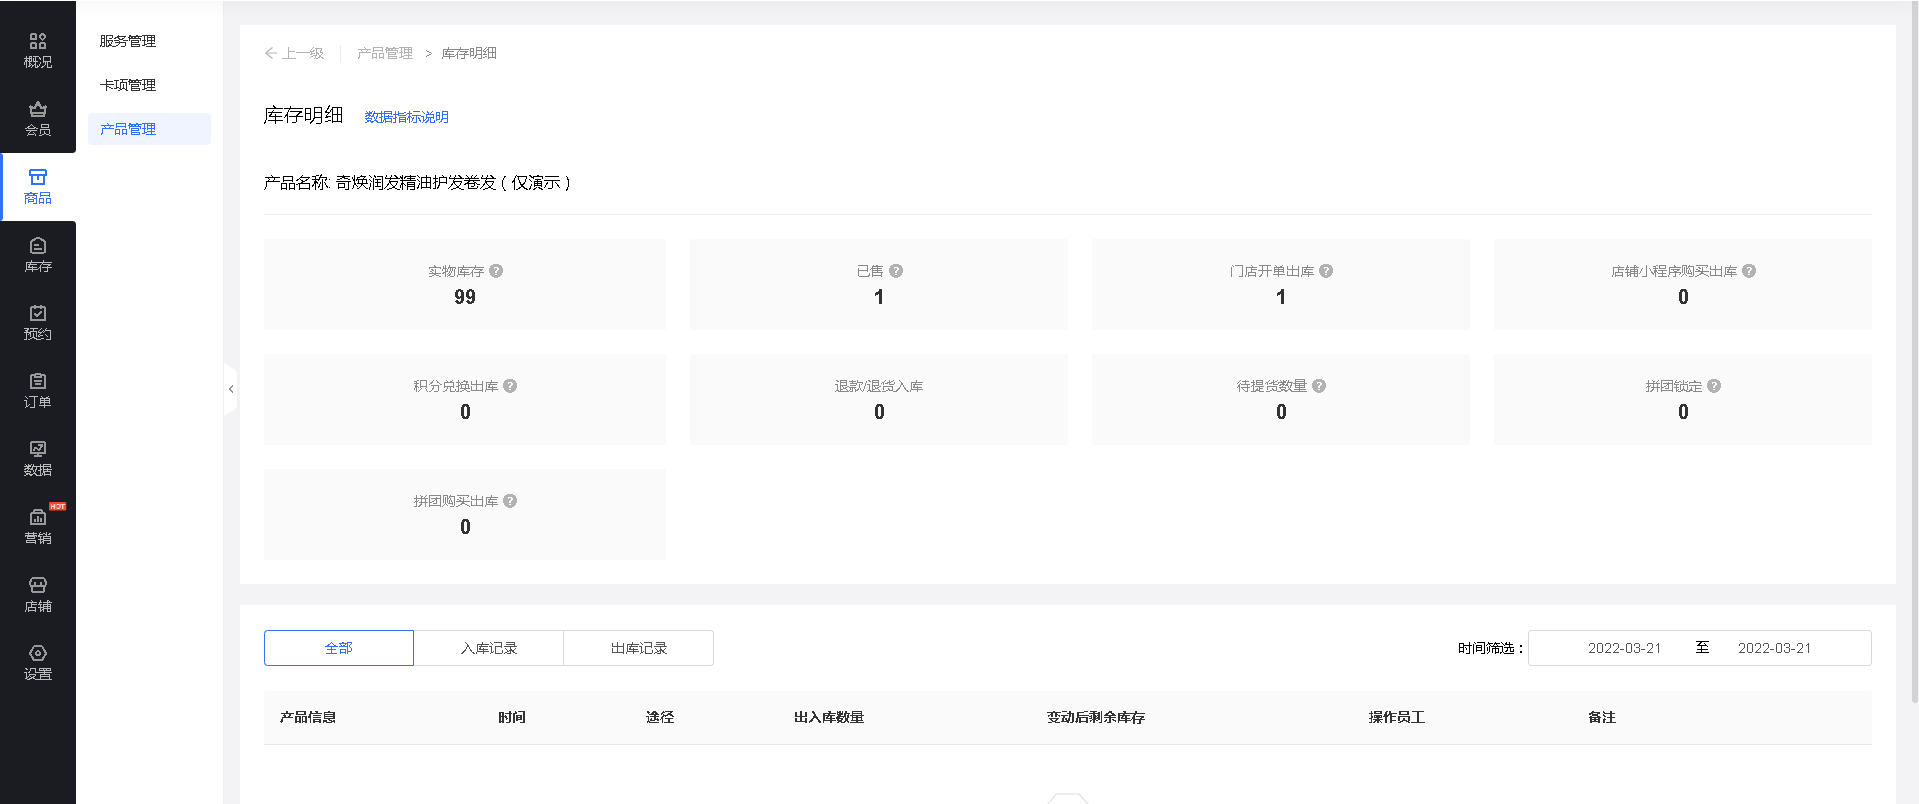Open the 会员 members section

[x=38, y=119]
